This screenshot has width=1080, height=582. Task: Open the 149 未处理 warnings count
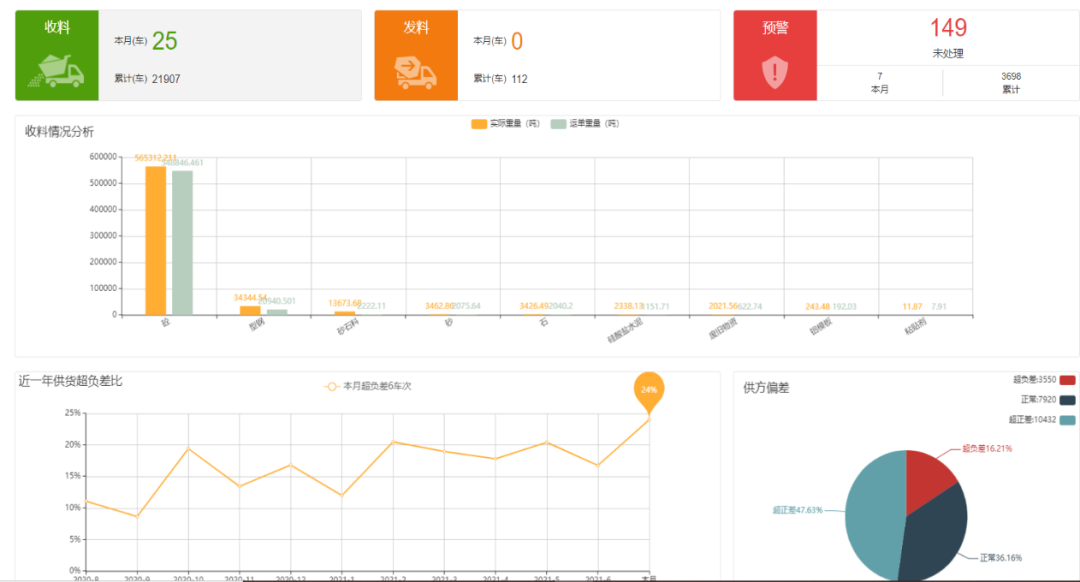click(x=948, y=37)
